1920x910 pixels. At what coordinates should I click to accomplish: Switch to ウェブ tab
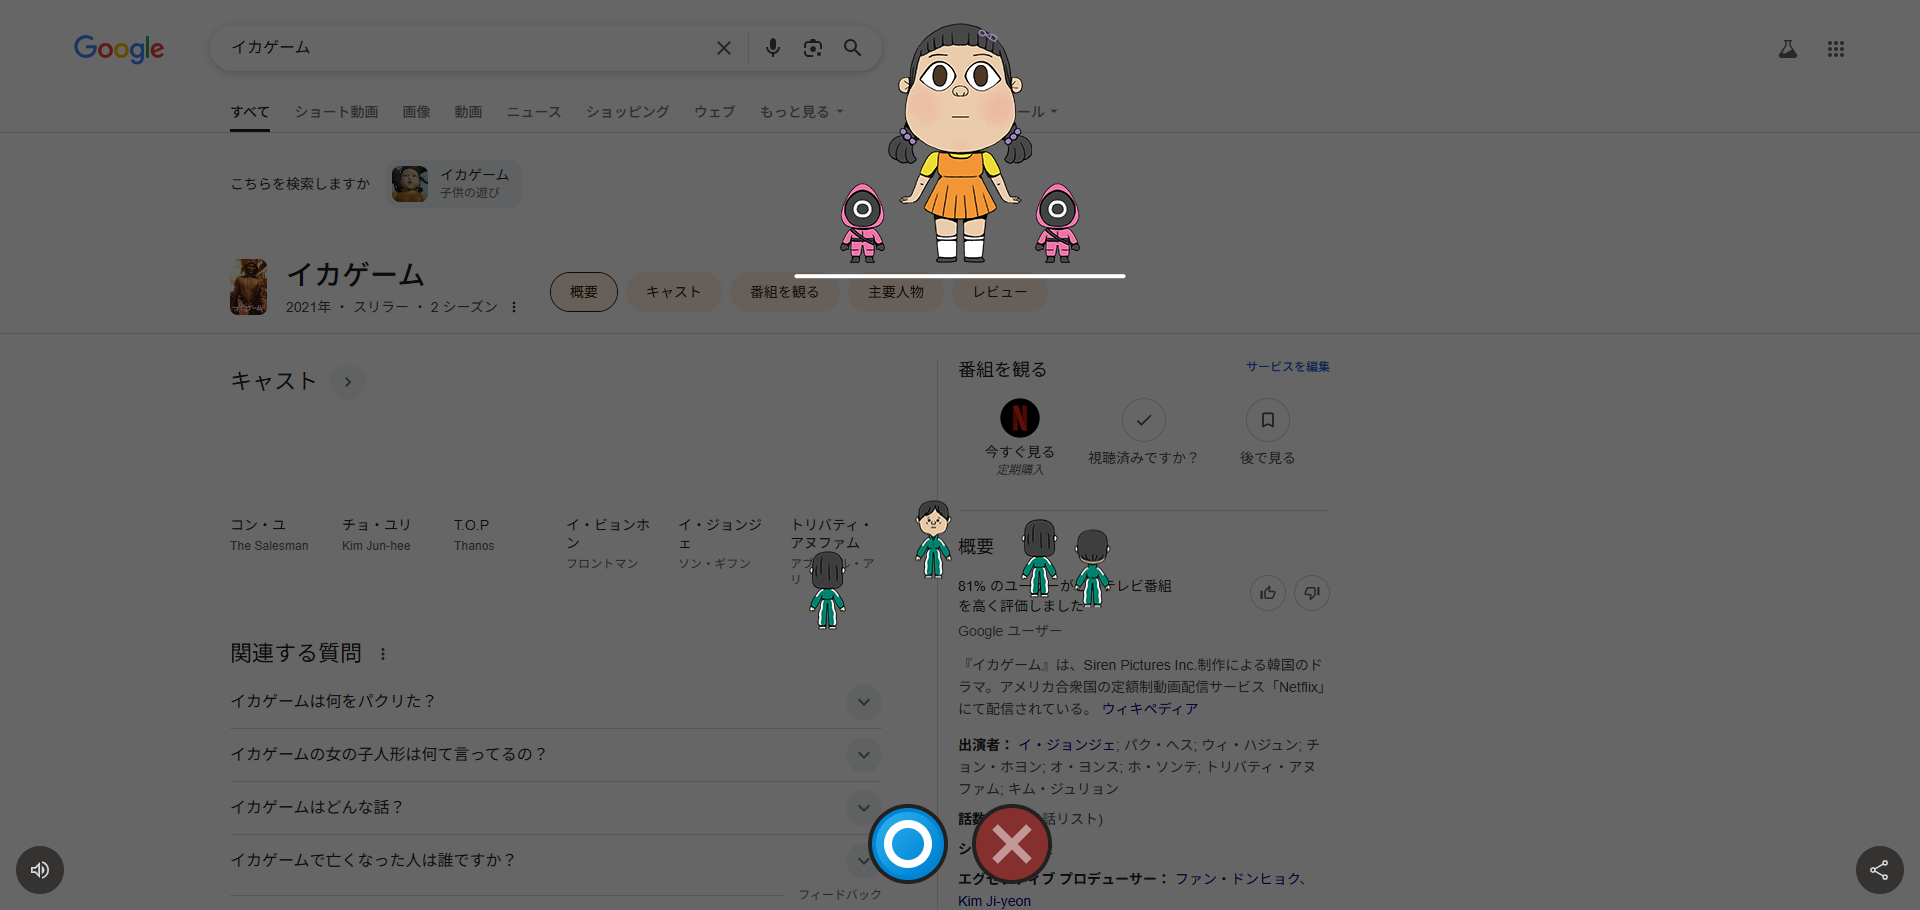pos(715,112)
